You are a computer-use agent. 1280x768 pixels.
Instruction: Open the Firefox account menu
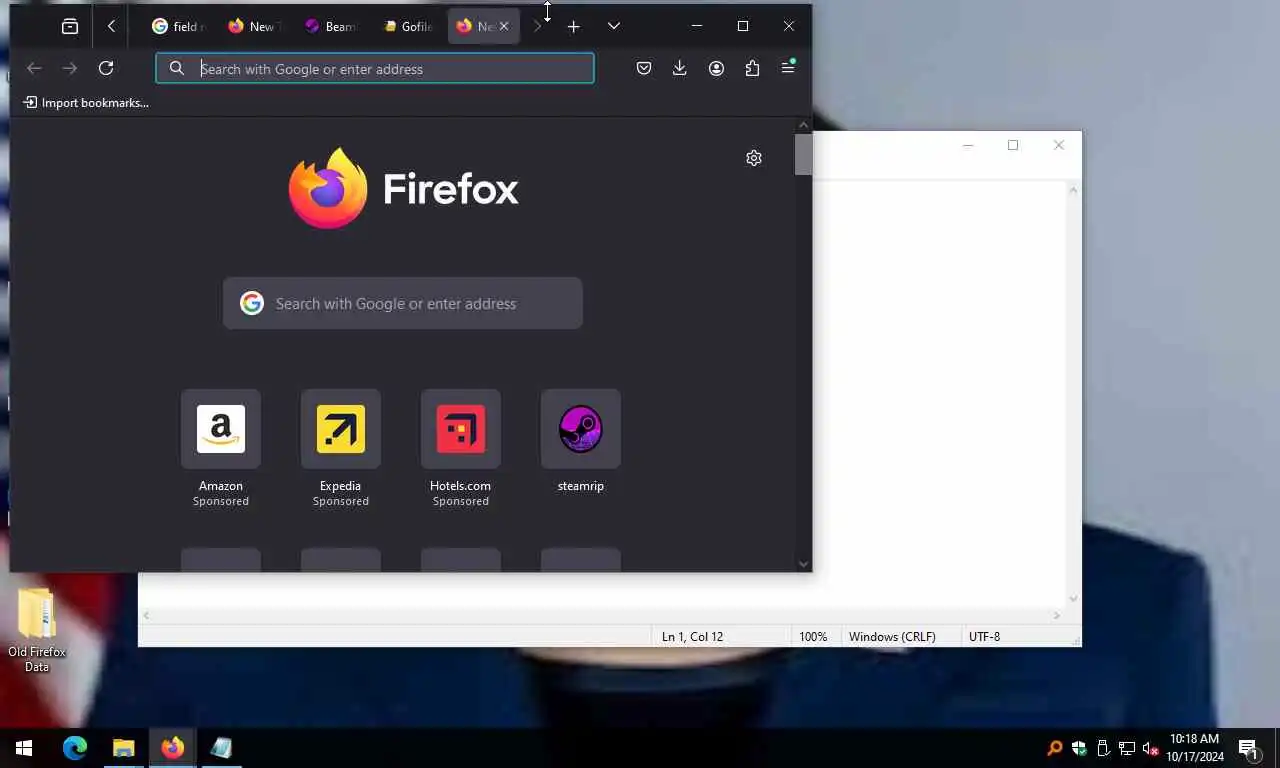[716, 68]
